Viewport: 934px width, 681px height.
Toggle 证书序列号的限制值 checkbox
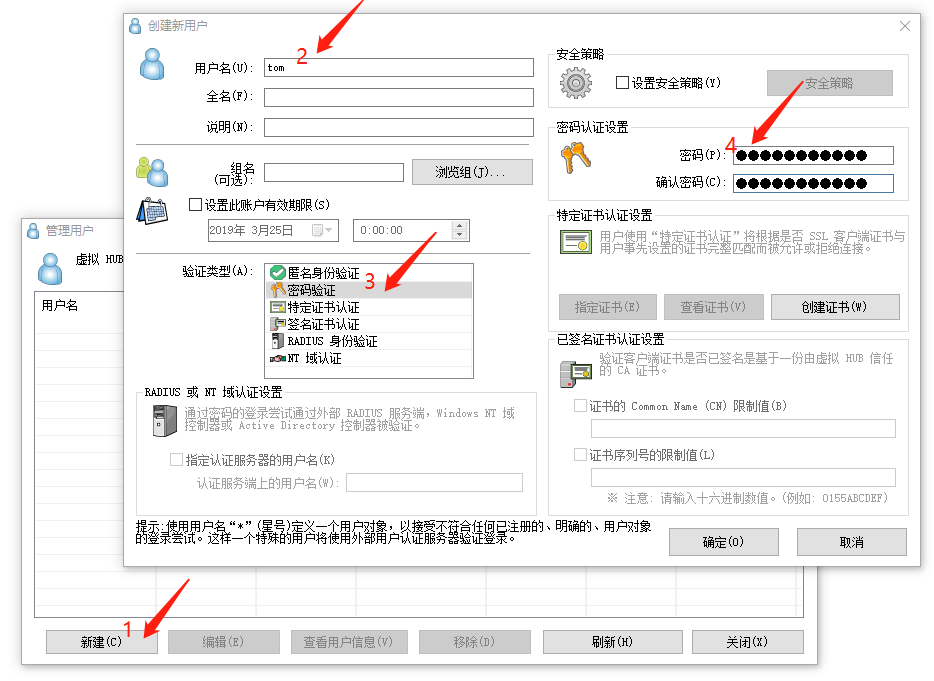click(580, 455)
